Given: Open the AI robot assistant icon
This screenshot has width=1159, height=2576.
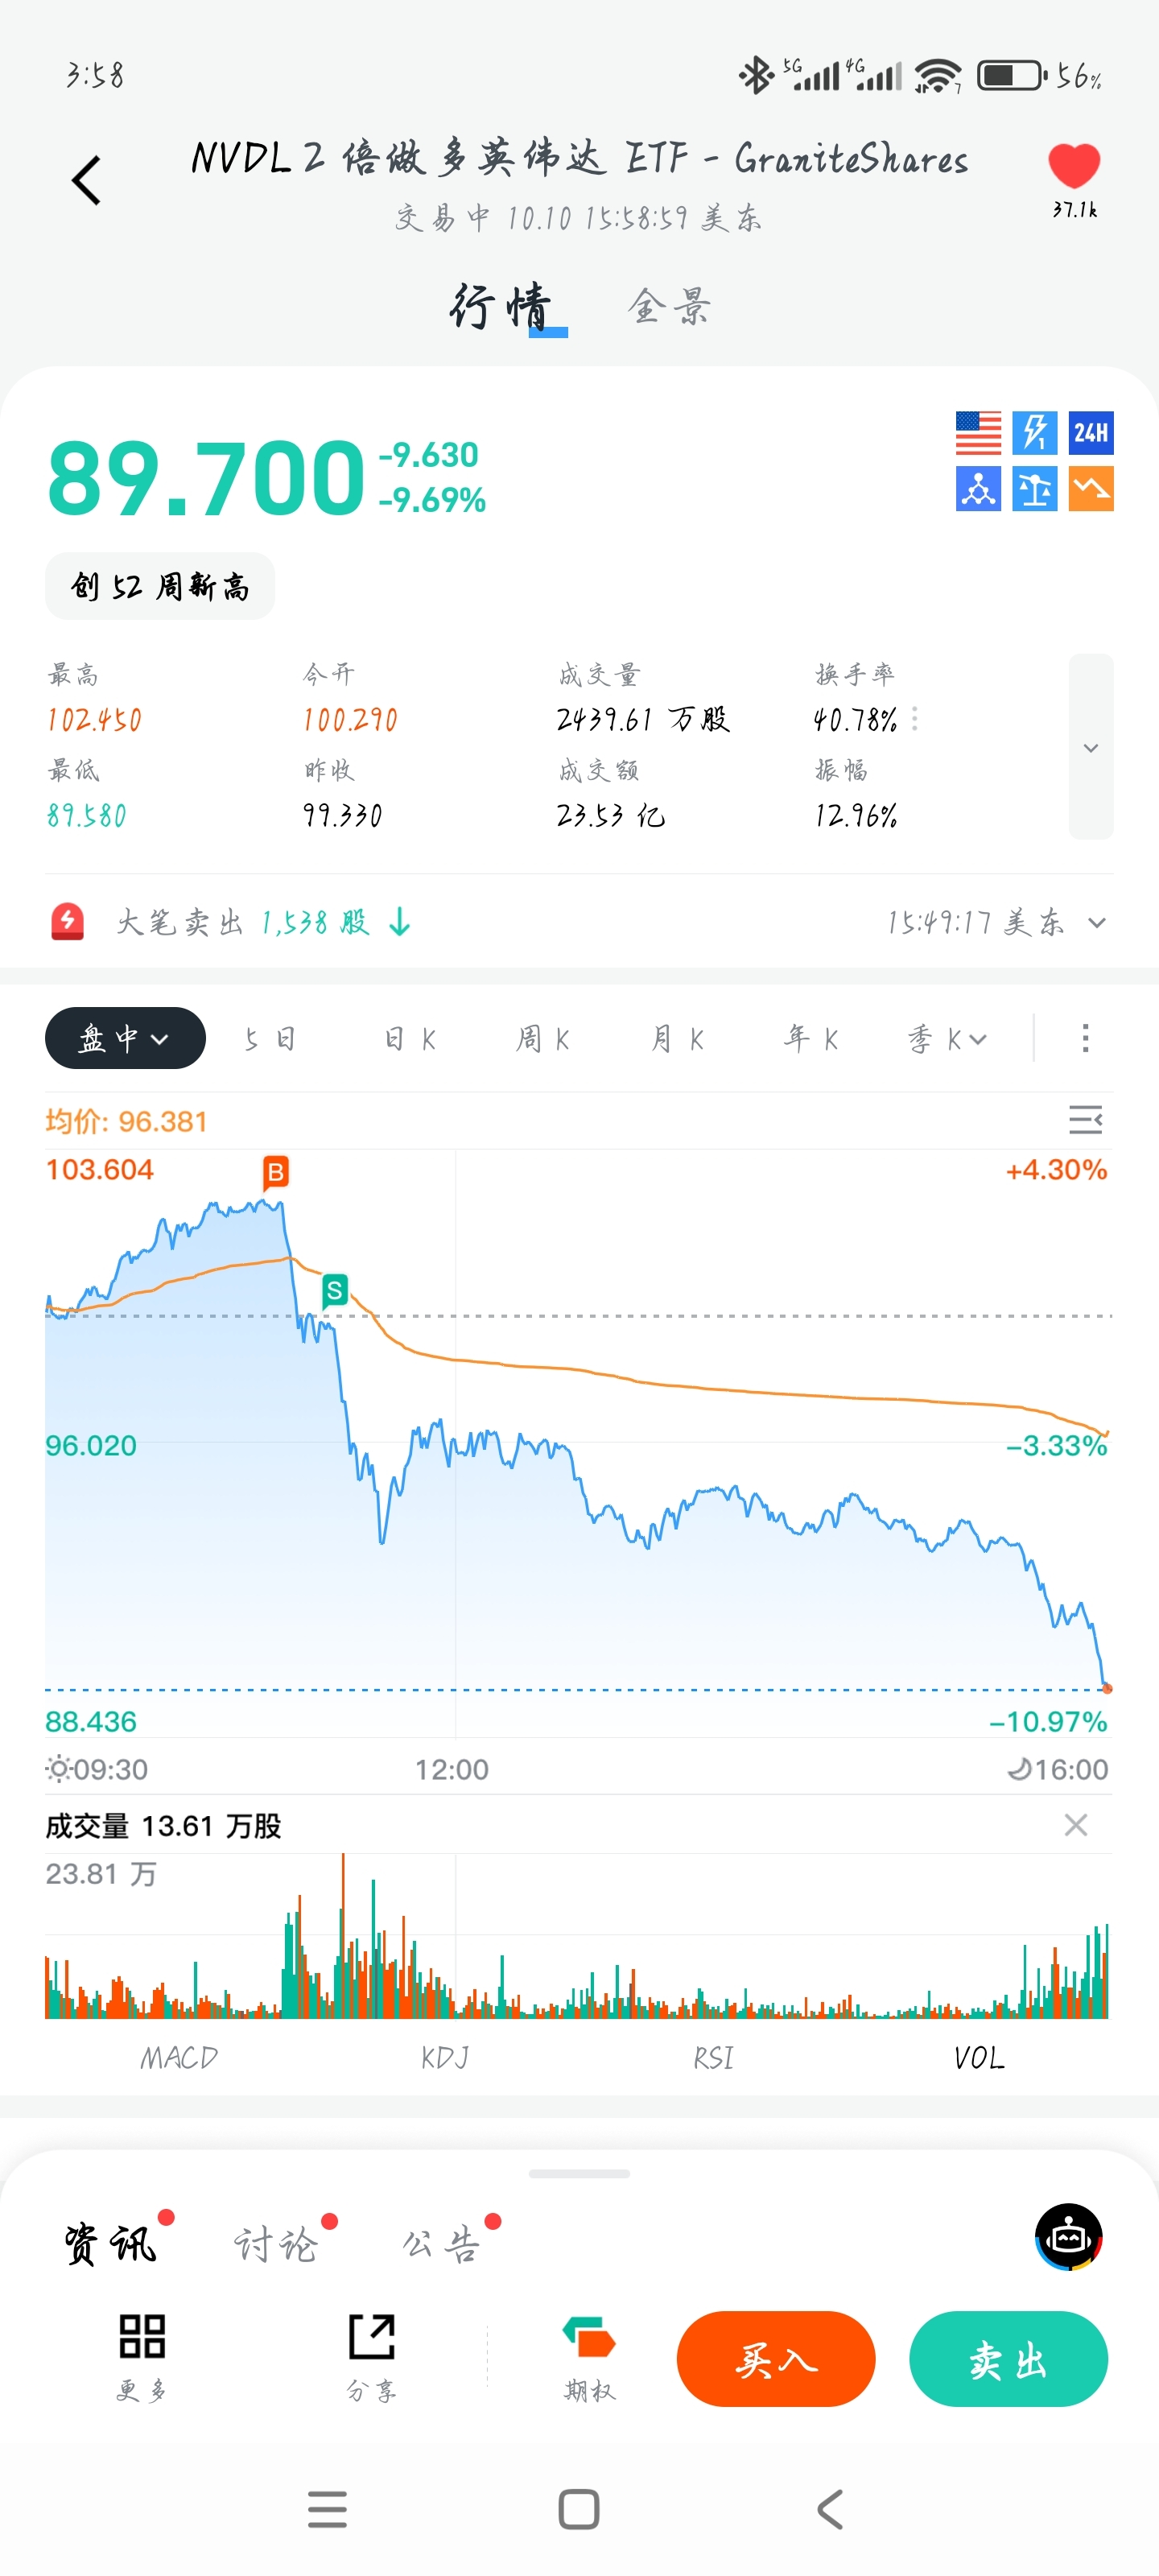Looking at the screenshot, I should coord(1067,2237).
